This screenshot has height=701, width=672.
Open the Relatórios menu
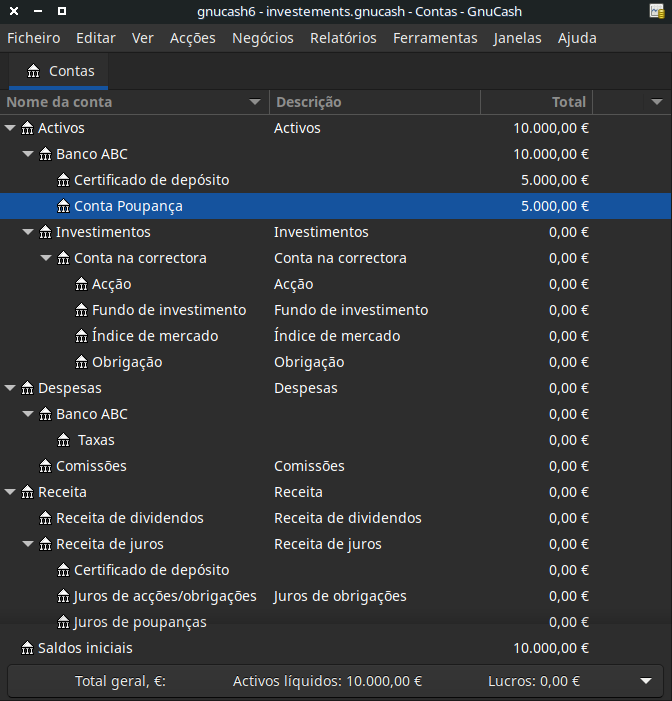343,38
